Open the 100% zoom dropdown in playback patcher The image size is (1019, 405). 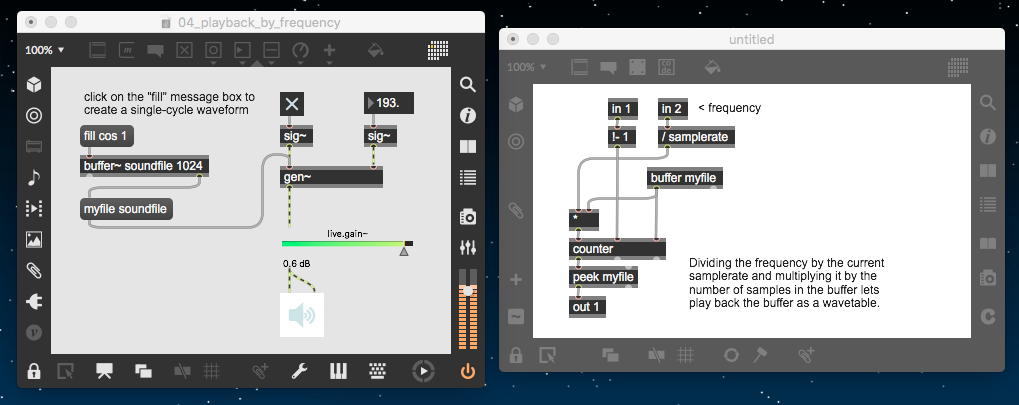45,50
